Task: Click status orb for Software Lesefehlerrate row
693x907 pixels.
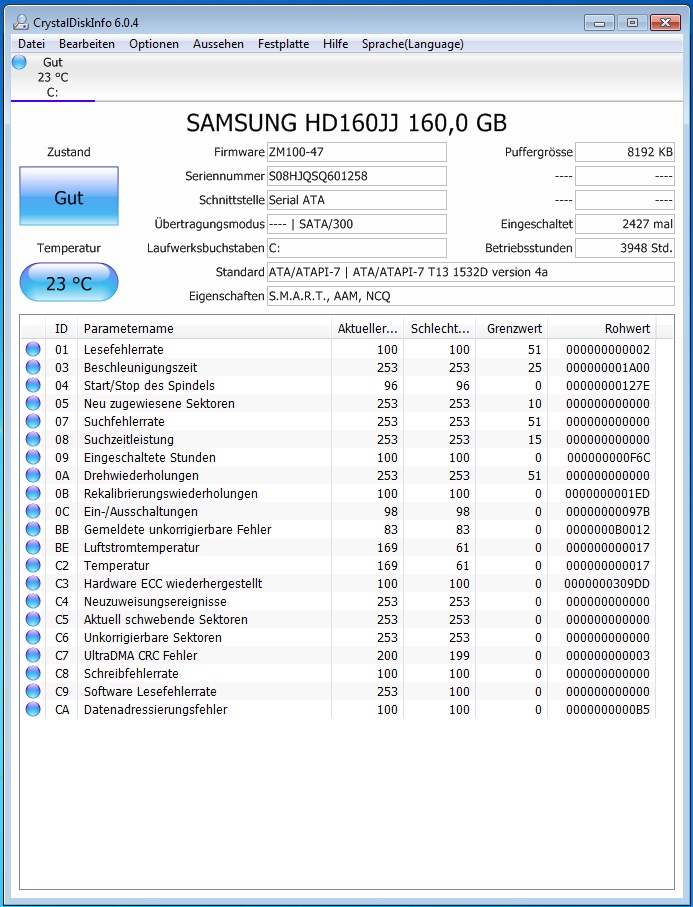Action: point(33,691)
